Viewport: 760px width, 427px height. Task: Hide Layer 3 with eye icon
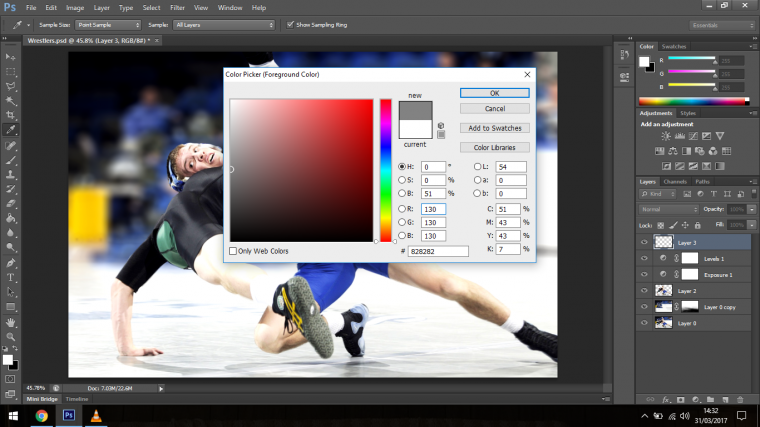click(x=644, y=242)
